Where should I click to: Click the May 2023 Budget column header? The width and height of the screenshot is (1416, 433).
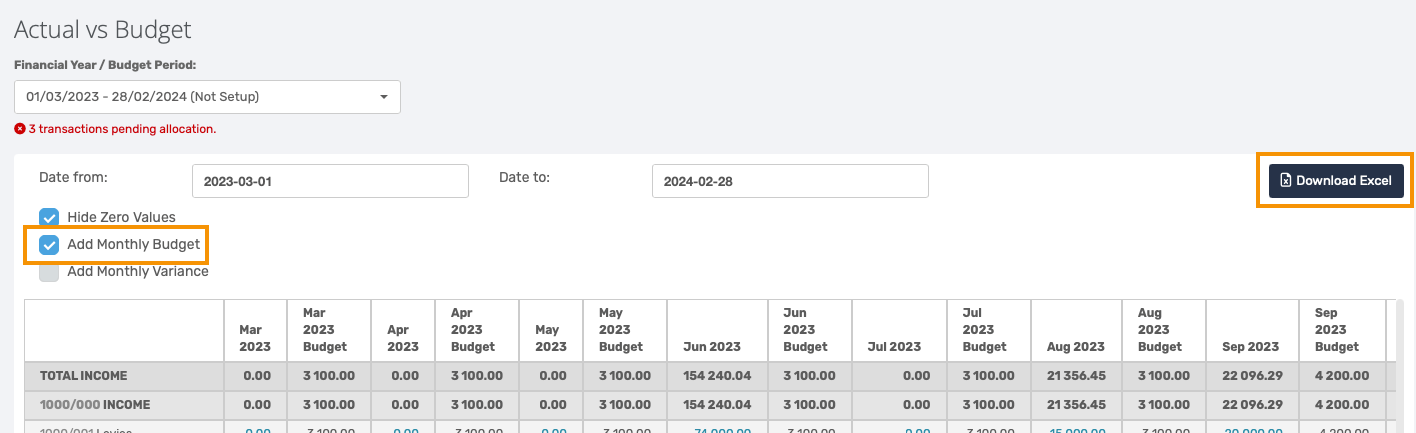625,330
